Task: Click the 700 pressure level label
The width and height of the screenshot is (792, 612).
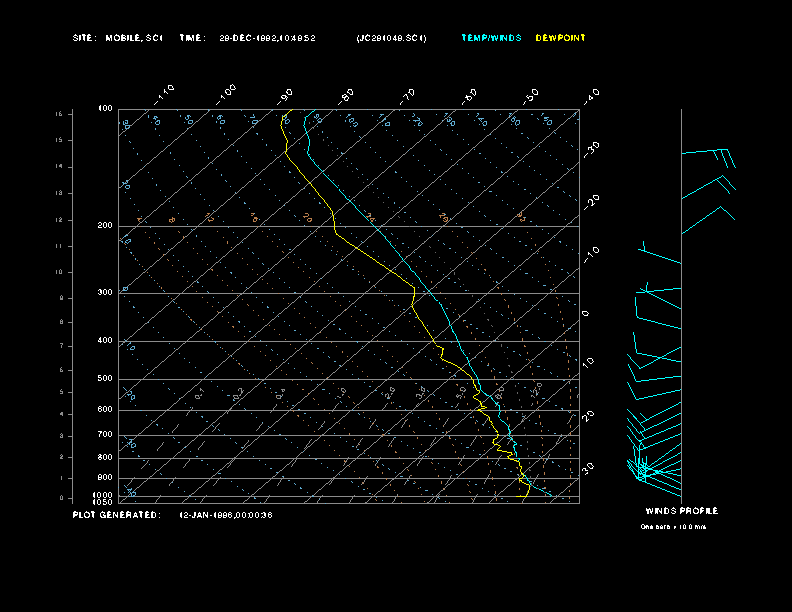Action: [105, 435]
